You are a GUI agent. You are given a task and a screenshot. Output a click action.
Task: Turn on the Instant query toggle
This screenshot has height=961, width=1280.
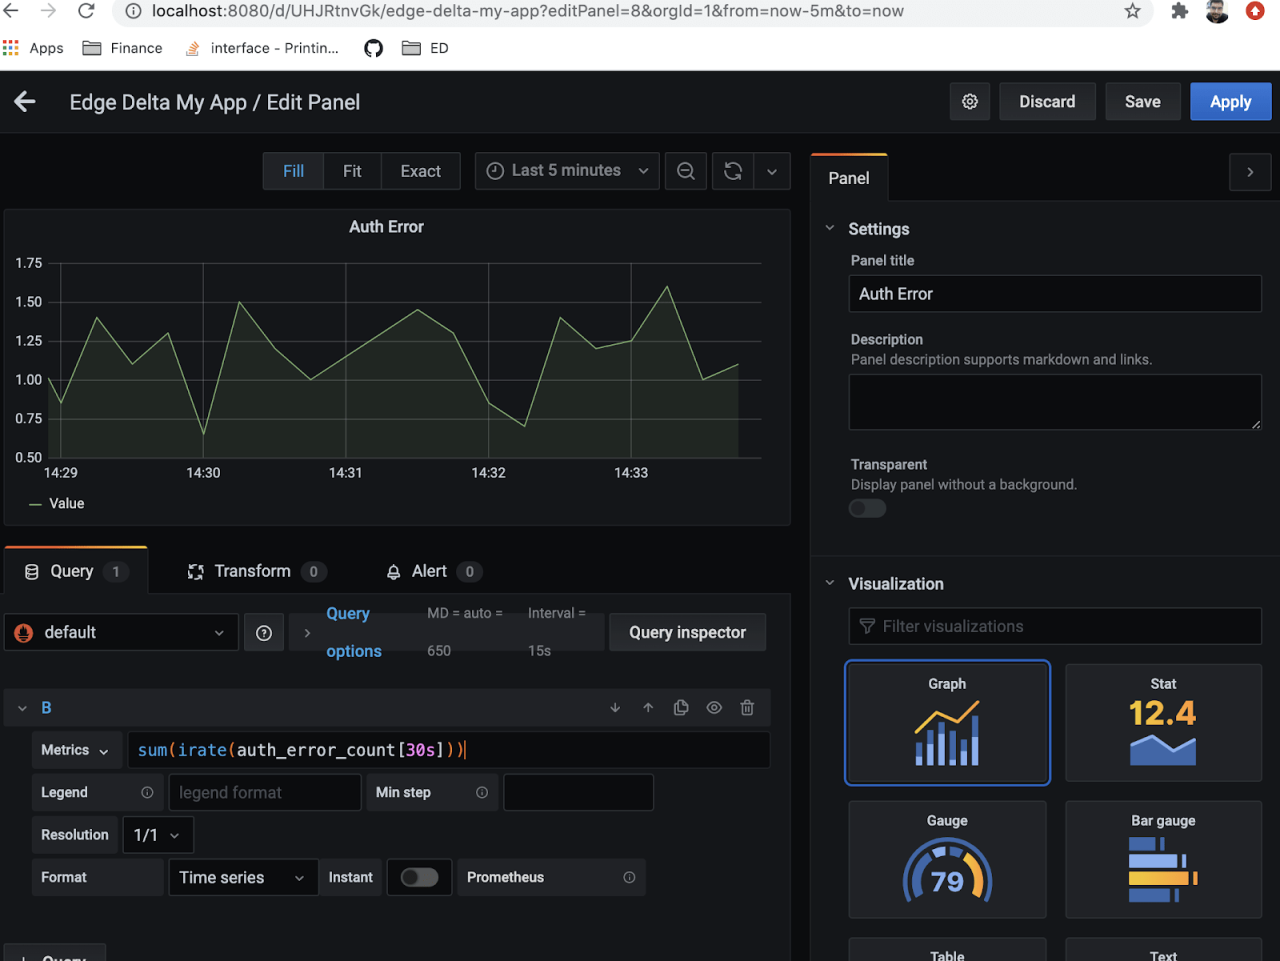pos(419,877)
